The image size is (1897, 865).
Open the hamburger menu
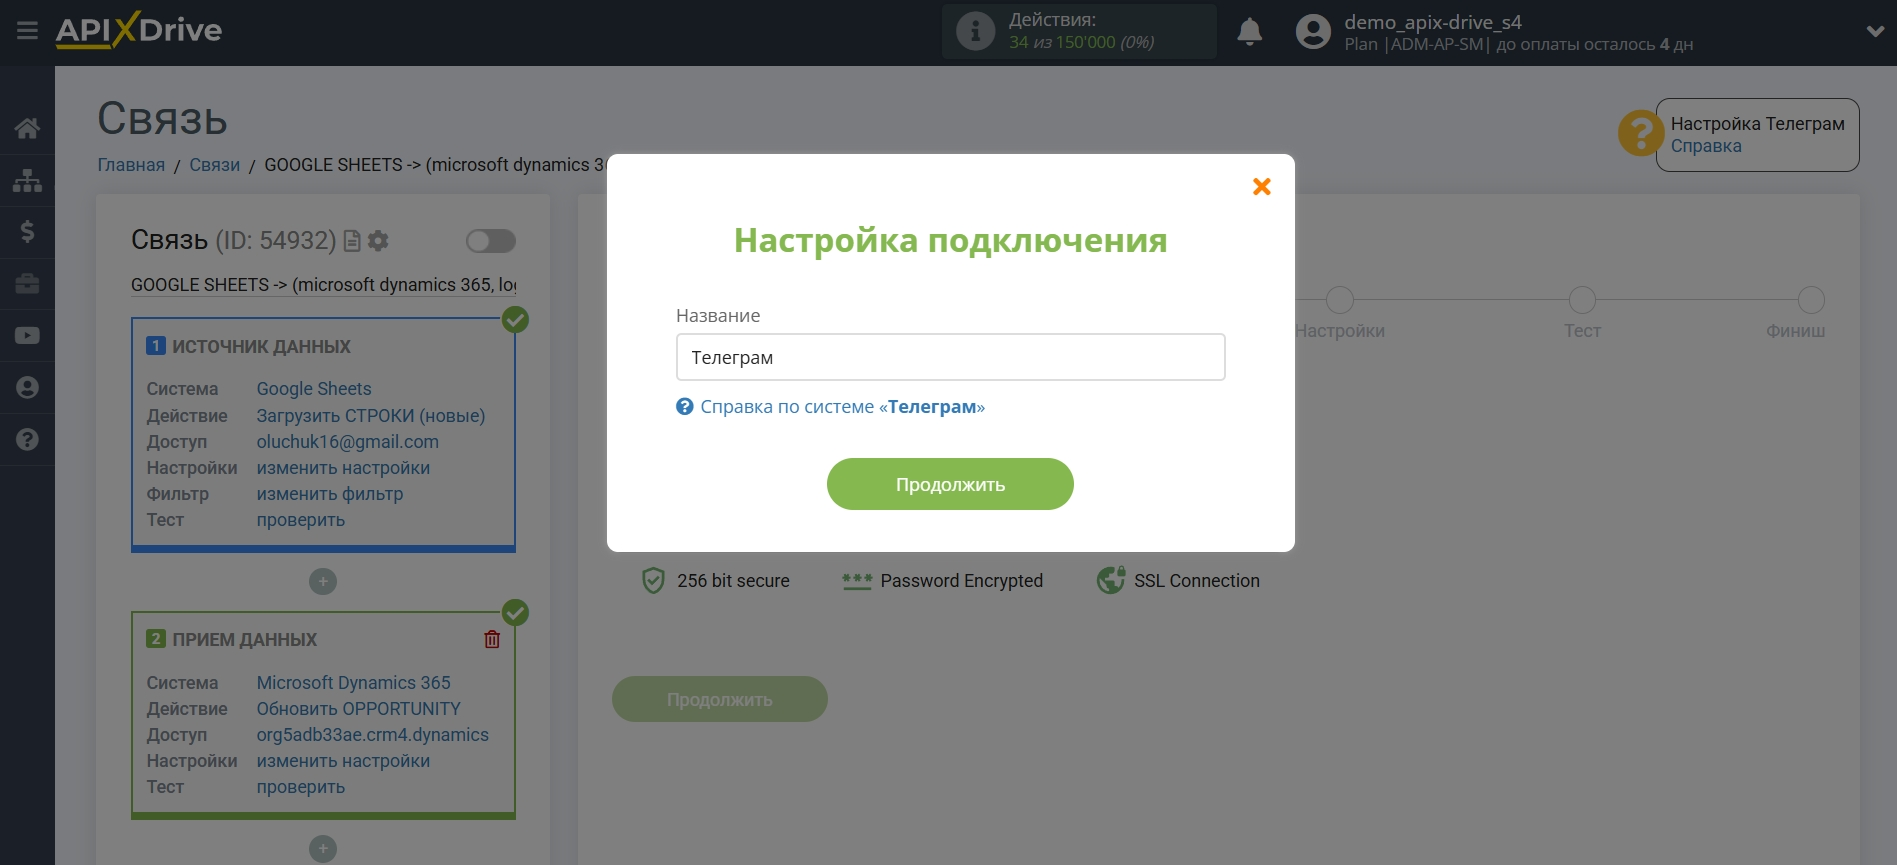point(27,30)
